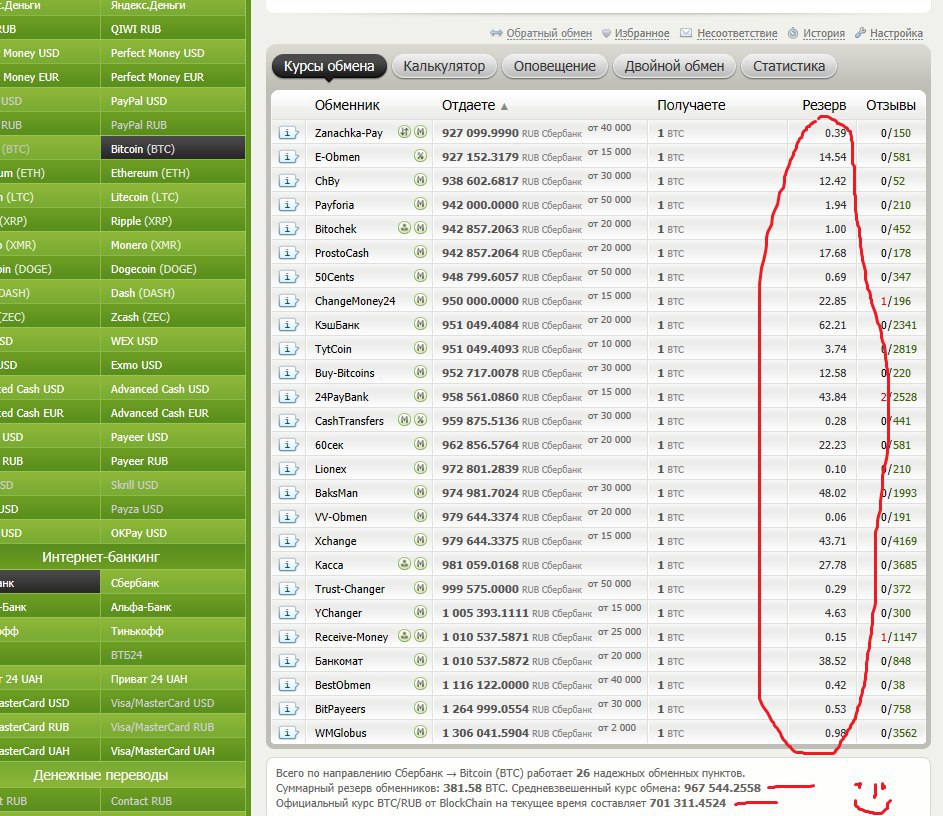Open info icon for Zanachka-Pay row
Image resolution: width=943 pixels, height=816 pixels.
tap(288, 133)
